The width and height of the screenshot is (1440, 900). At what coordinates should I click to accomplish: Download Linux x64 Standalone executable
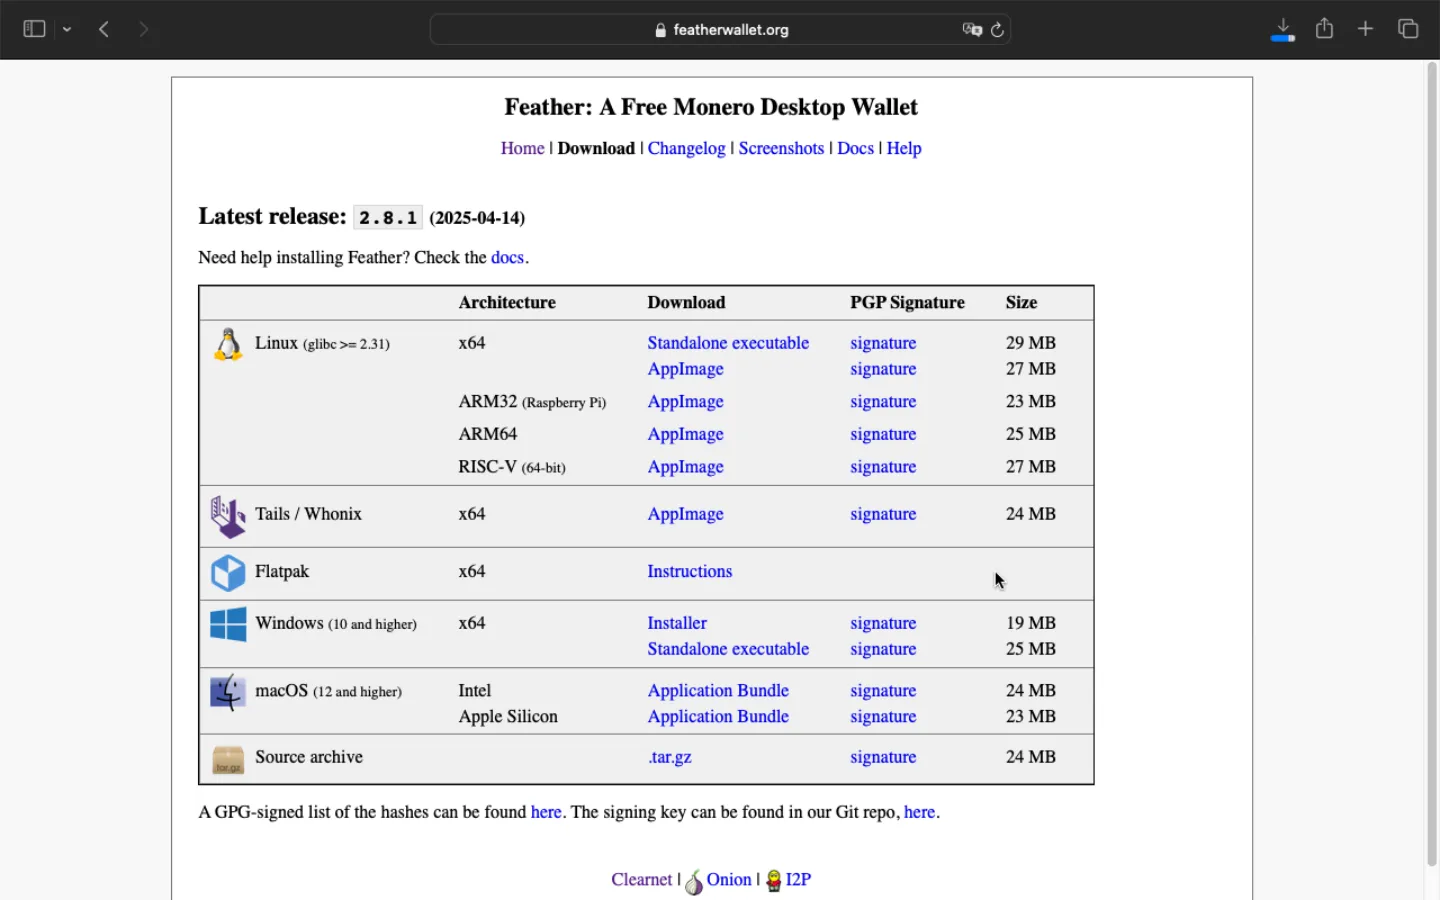728,343
